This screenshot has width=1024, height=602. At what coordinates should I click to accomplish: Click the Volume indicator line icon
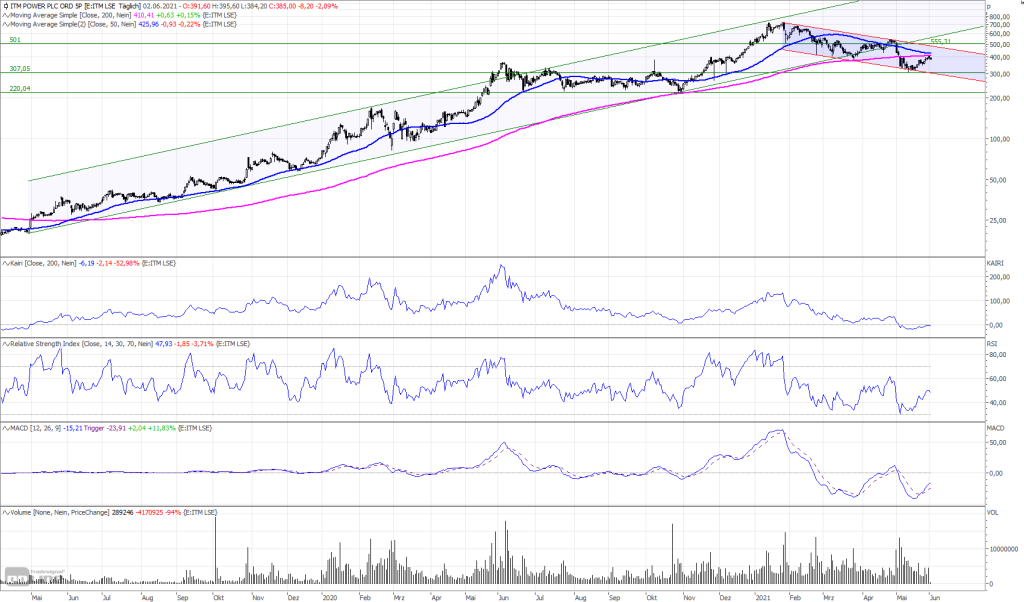click(5, 512)
